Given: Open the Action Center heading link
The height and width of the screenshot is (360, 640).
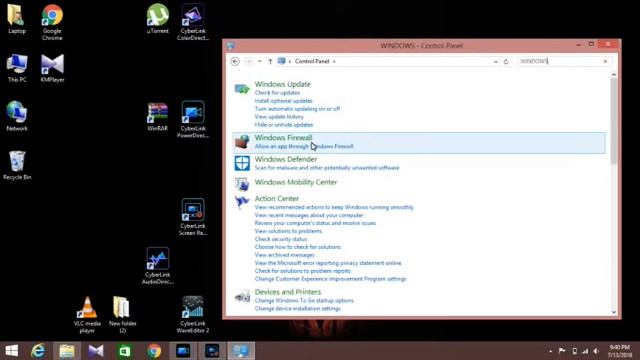Looking at the screenshot, I should pyautogui.click(x=277, y=198).
